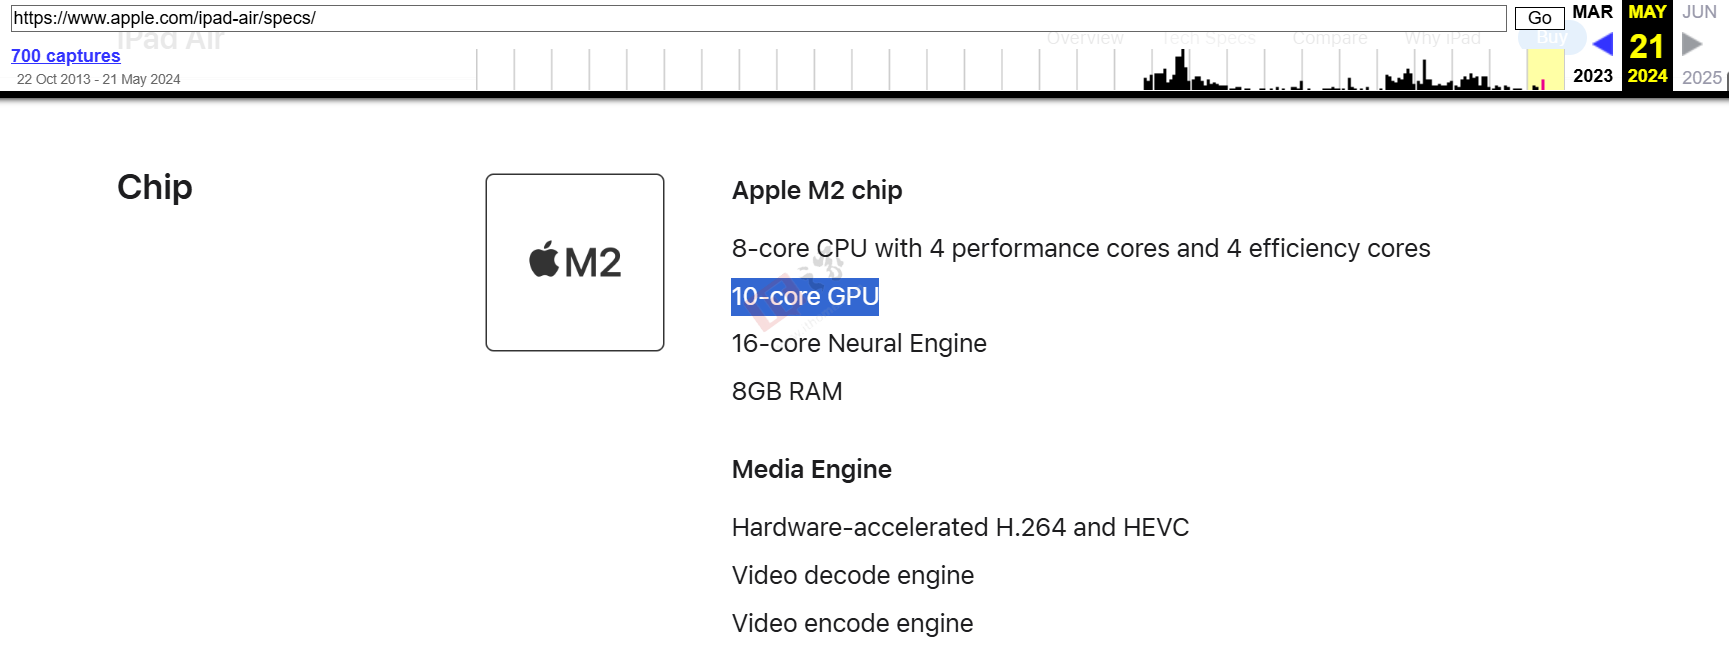Jump to the MAR capture month
1729x669 pixels.
[1592, 12]
